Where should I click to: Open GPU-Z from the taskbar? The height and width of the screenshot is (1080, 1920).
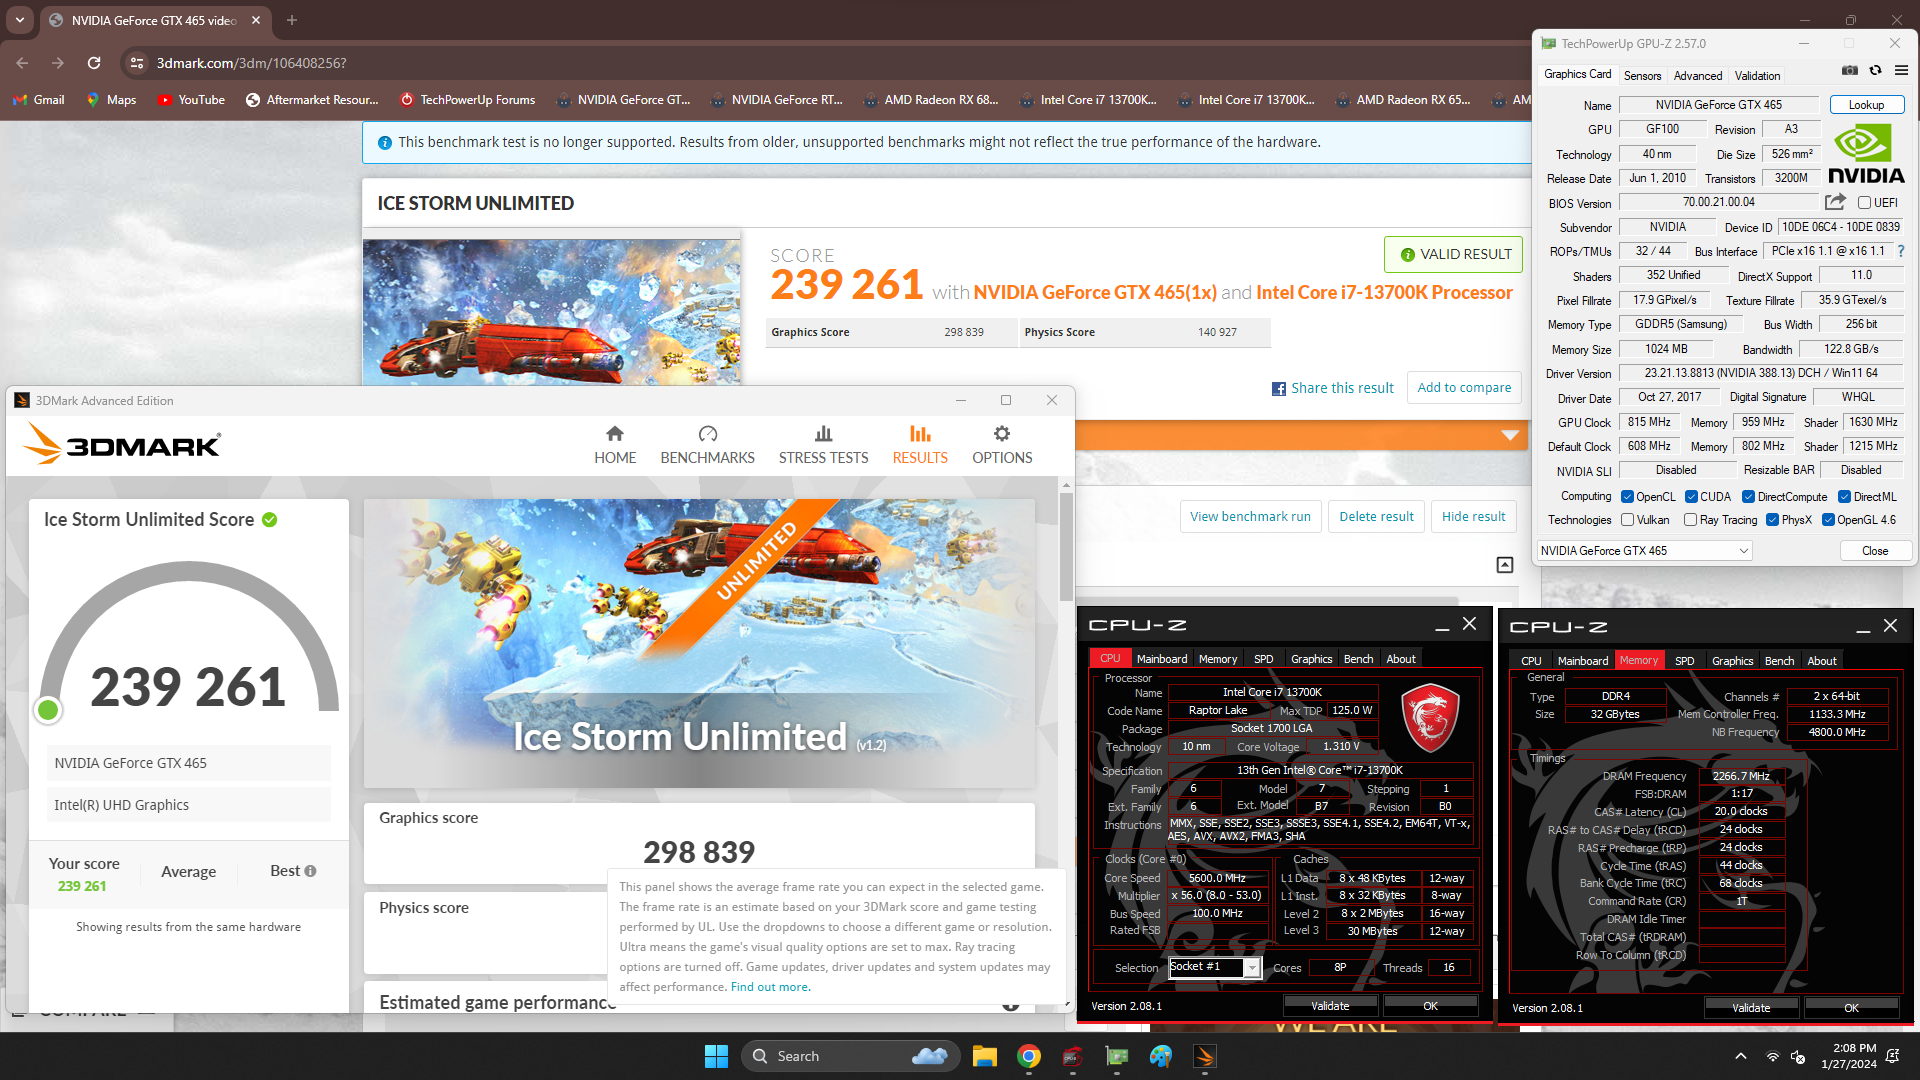click(1117, 1056)
